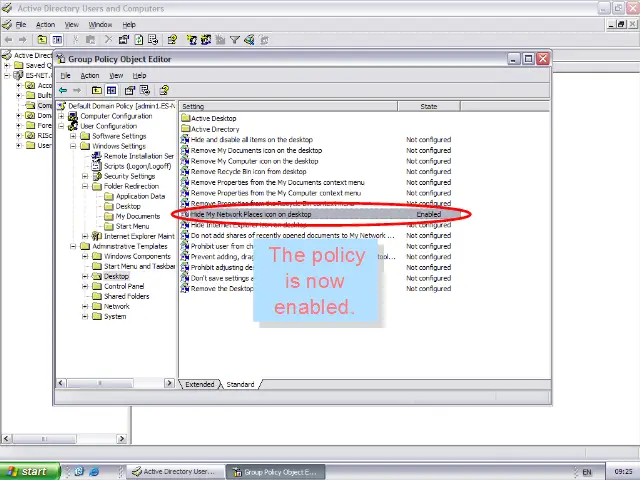Sort by the State column header
The height and width of the screenshot is (480, 640).
tap(429, 106)
